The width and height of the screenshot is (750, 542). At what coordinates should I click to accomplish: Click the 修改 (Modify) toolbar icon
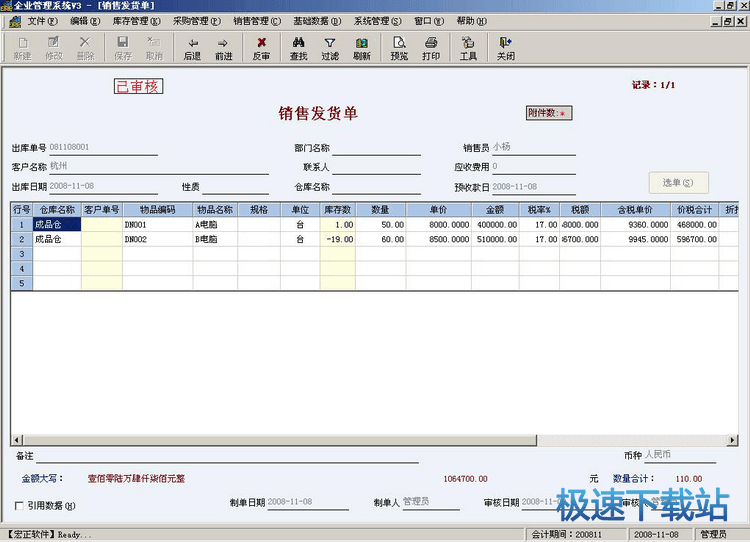[x=54, y=48]
